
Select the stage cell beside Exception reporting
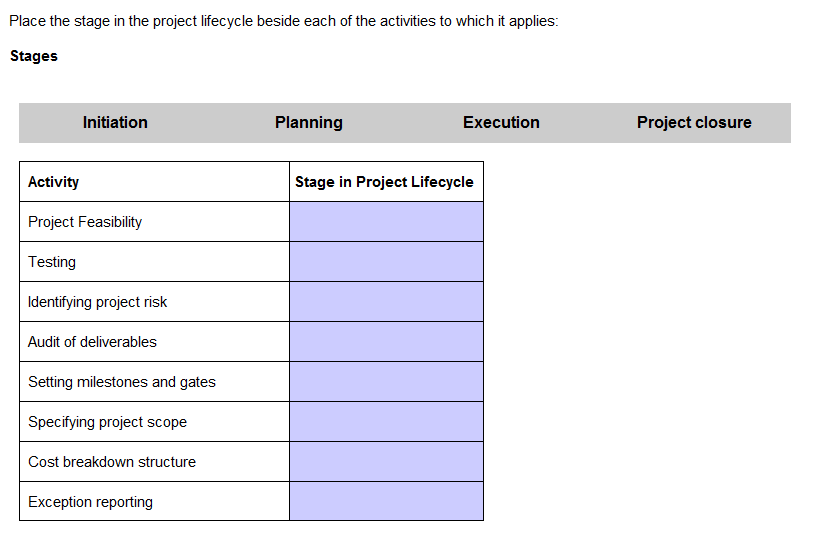point(386,501)
